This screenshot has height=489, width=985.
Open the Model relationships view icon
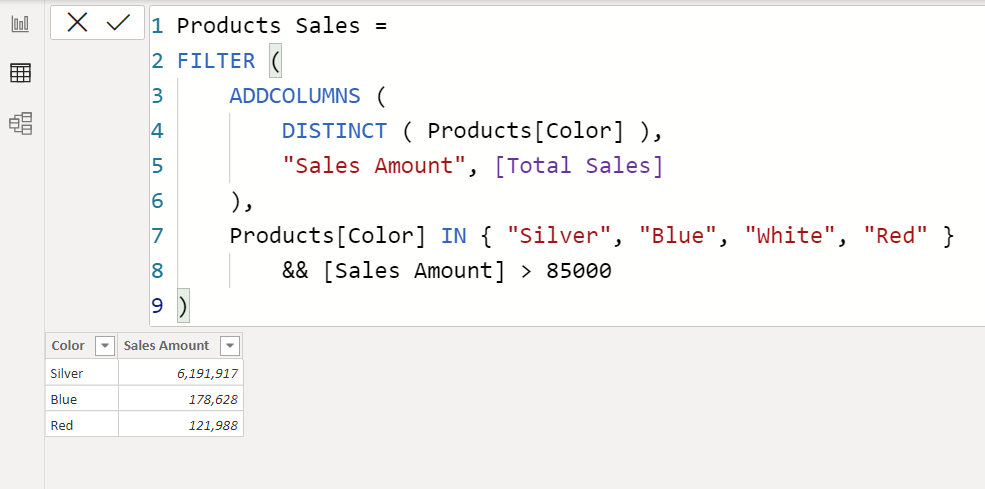[x=21, y=123]
